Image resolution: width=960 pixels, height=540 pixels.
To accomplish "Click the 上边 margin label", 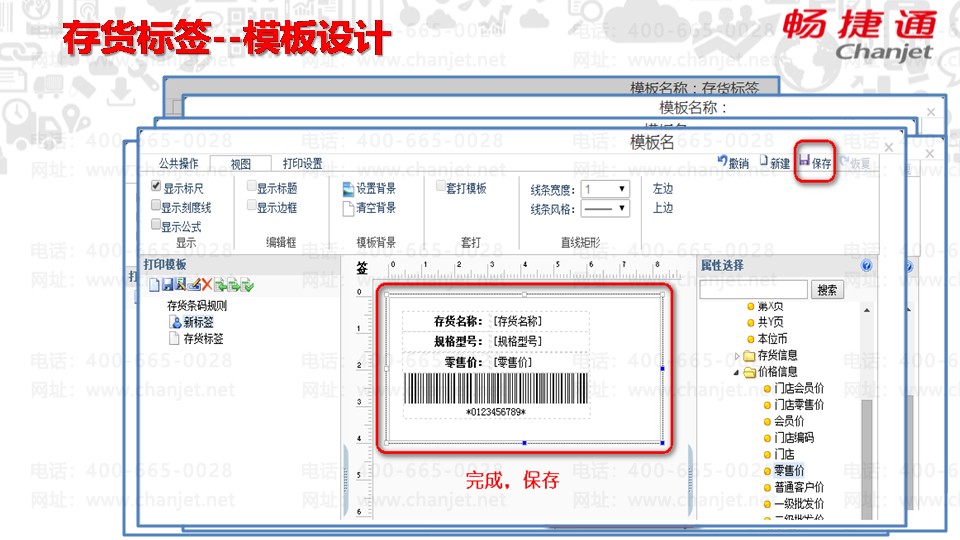I will click(662, 208).
